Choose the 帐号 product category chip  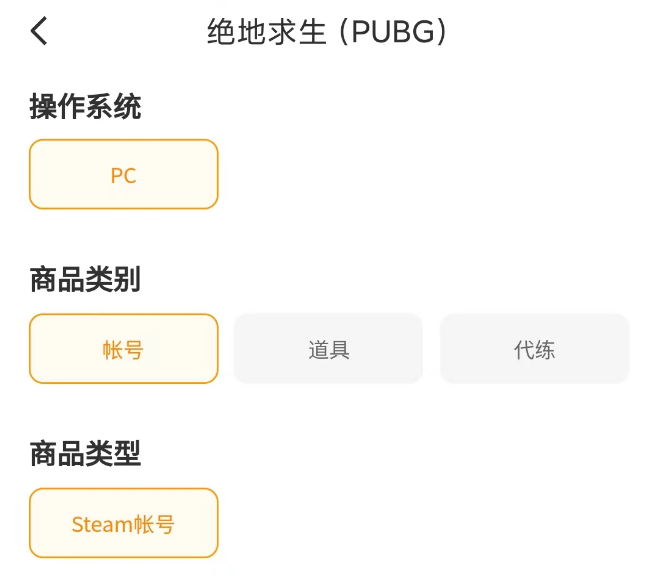124,349
